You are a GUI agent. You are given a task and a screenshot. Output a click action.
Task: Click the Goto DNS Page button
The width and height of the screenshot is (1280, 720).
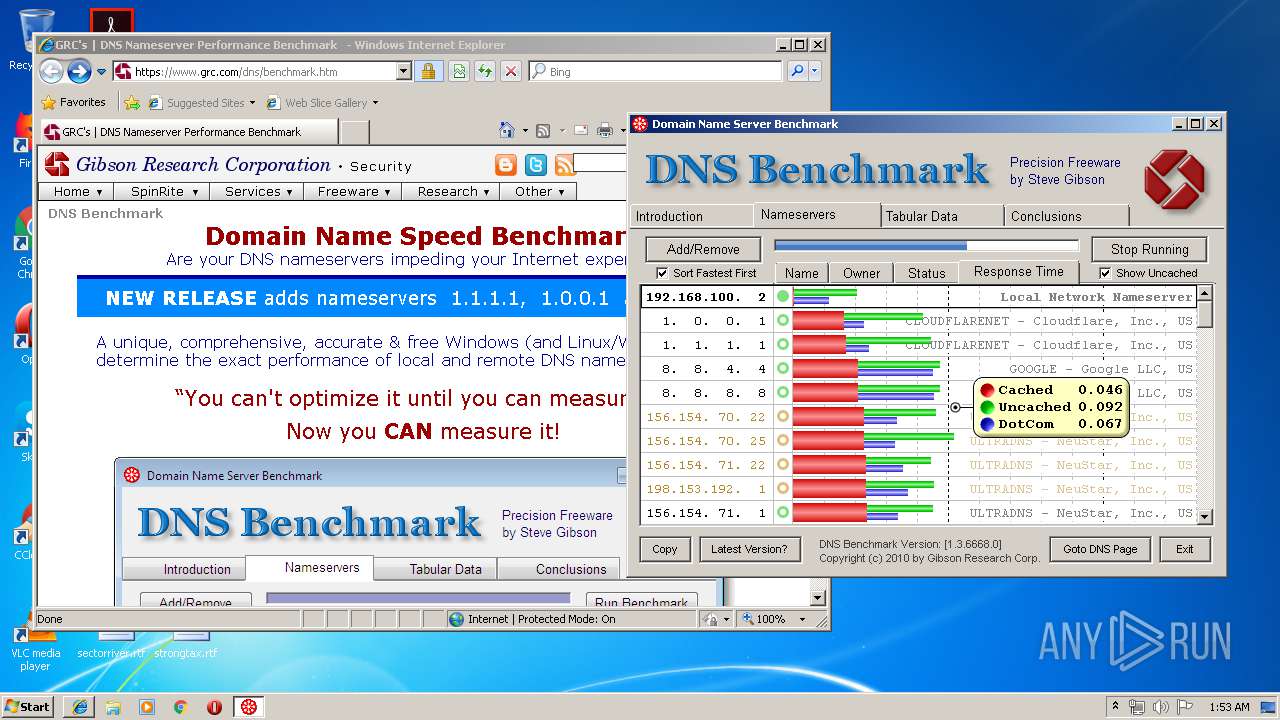pyautogui.click(x=1100, y=549)
